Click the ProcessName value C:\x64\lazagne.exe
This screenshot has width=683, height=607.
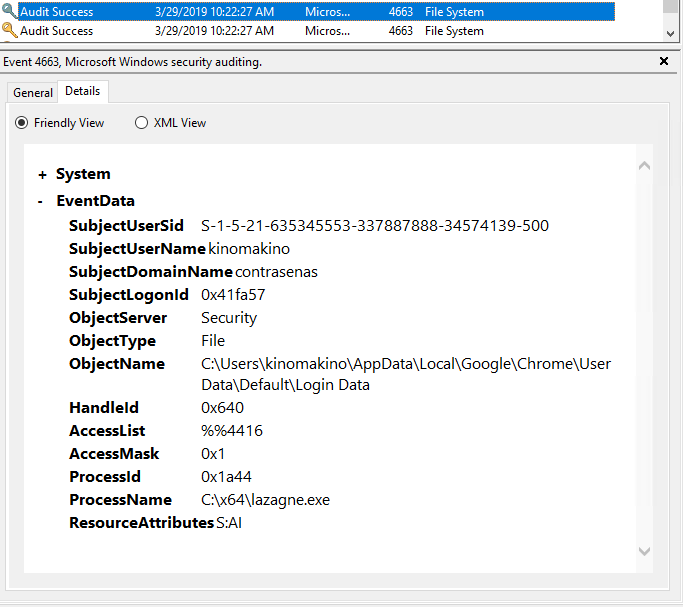[265, 499]
